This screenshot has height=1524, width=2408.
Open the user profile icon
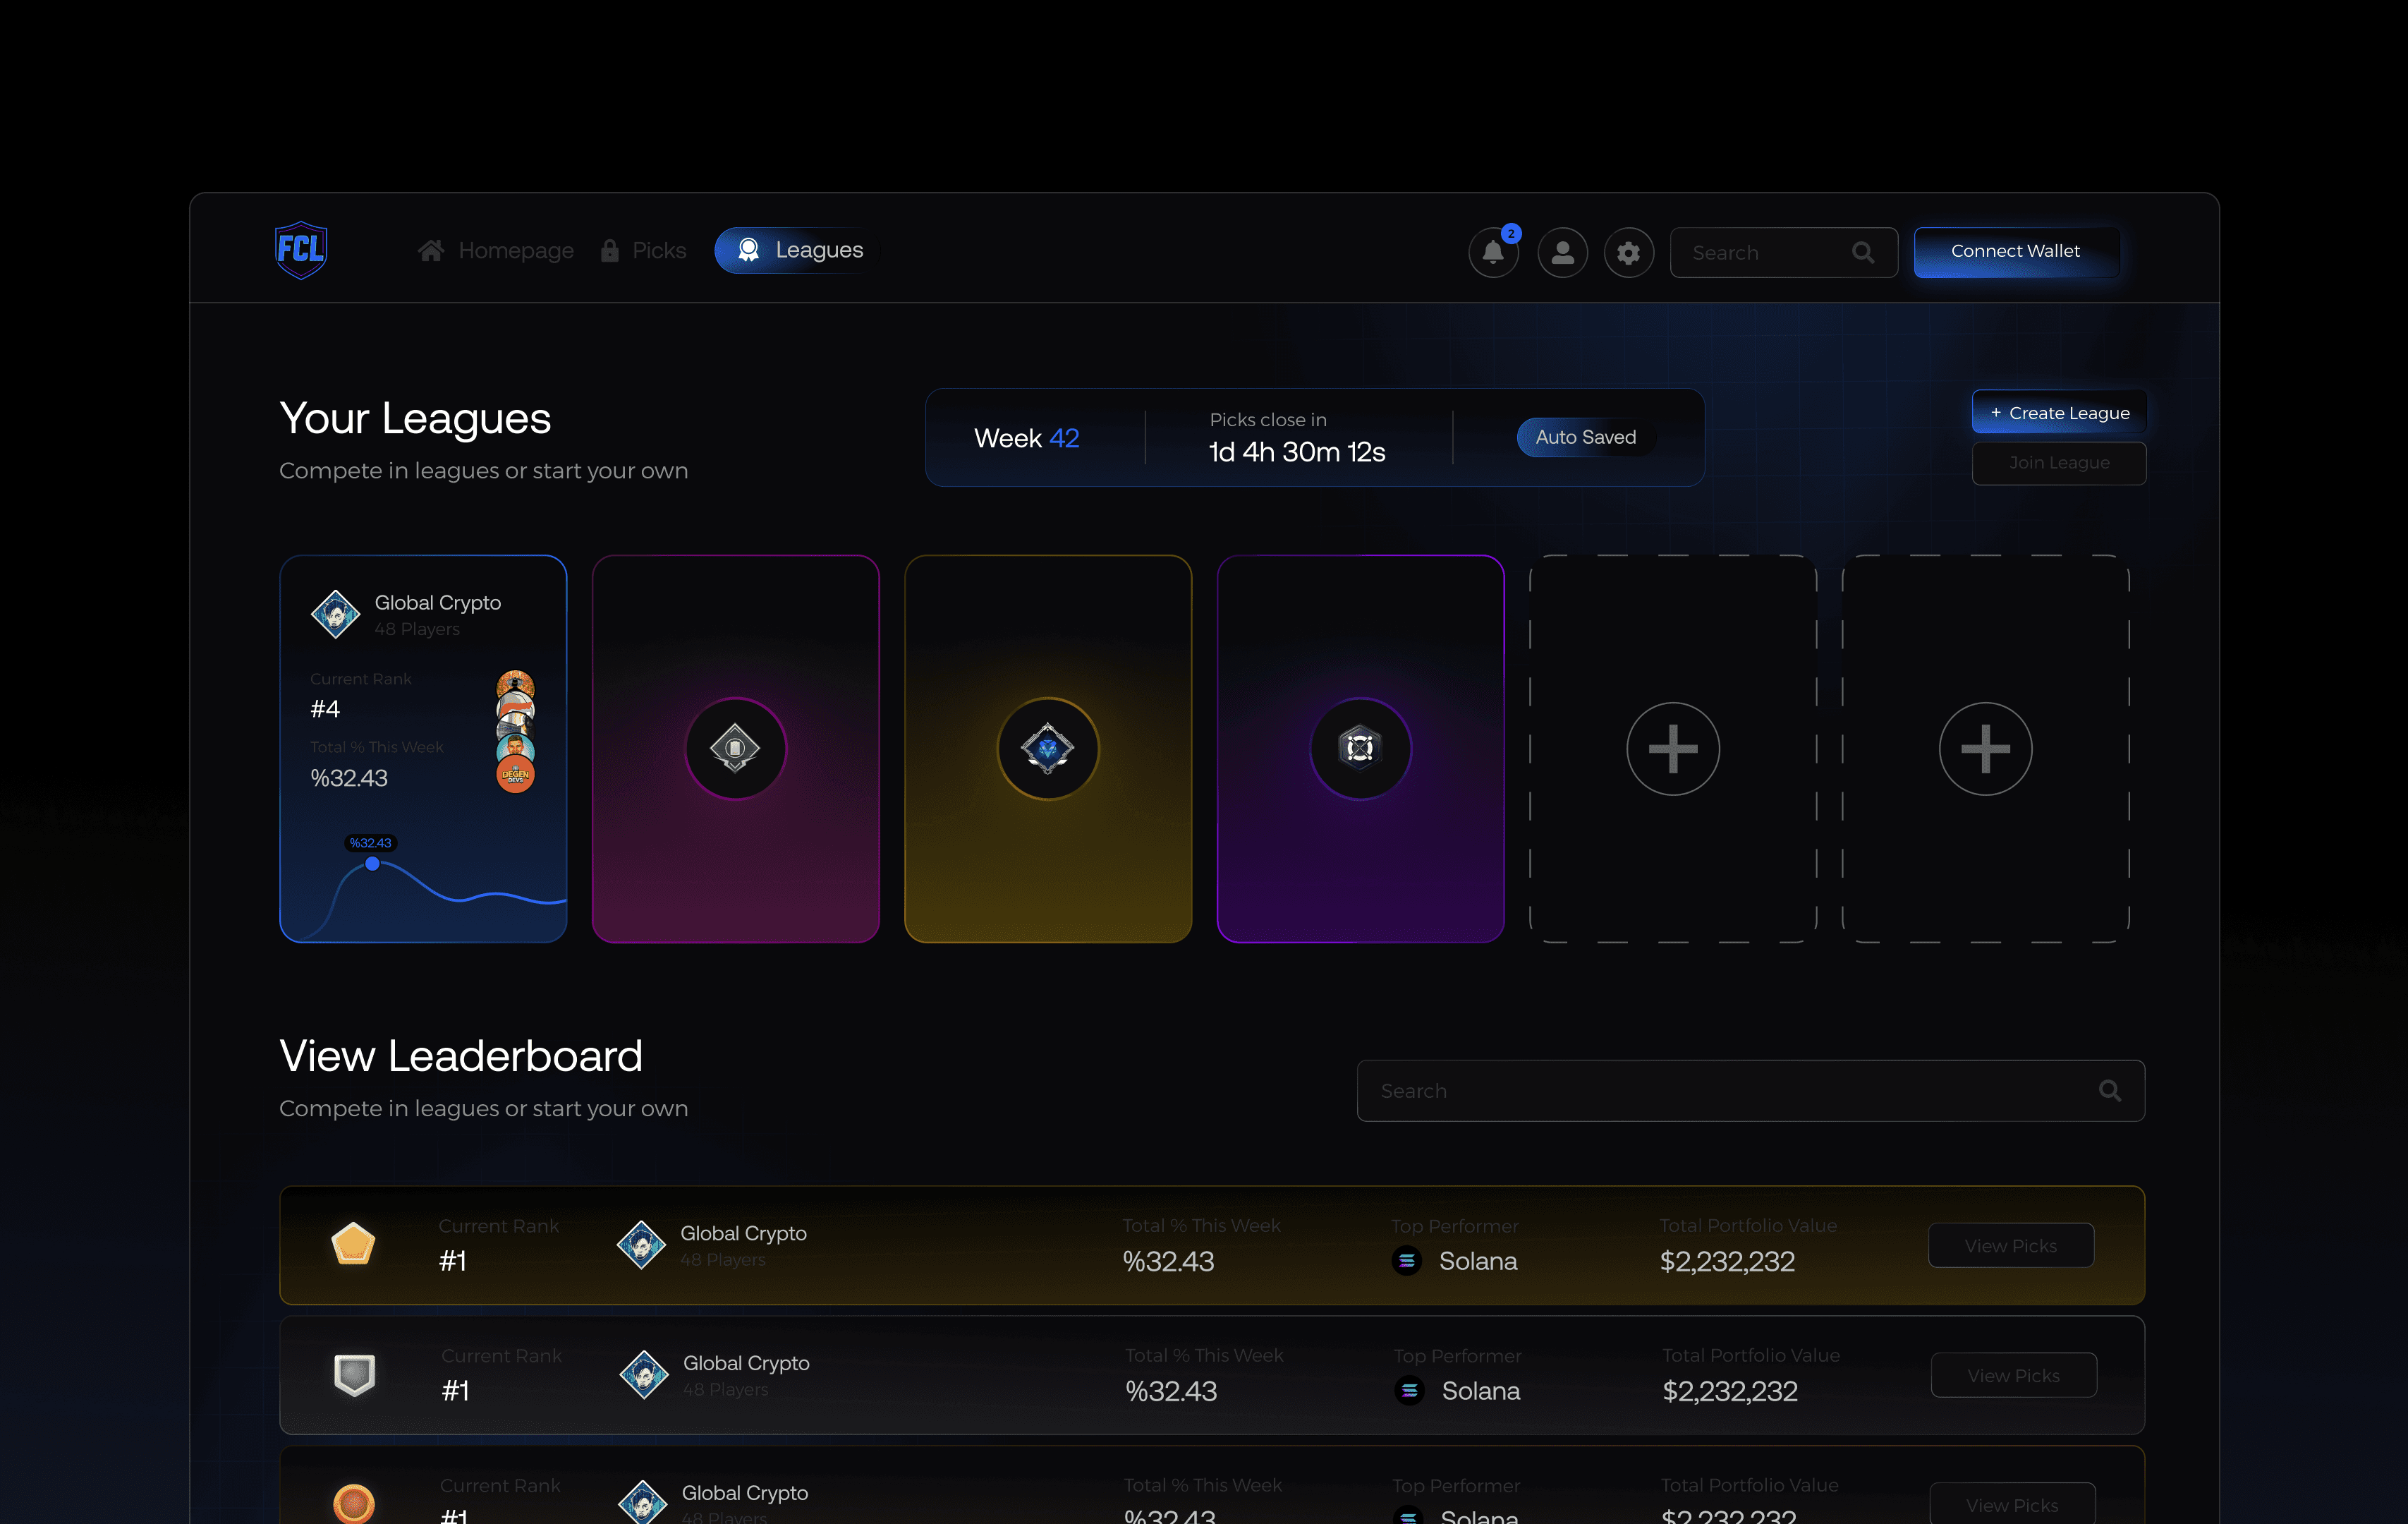[1562, 252]
